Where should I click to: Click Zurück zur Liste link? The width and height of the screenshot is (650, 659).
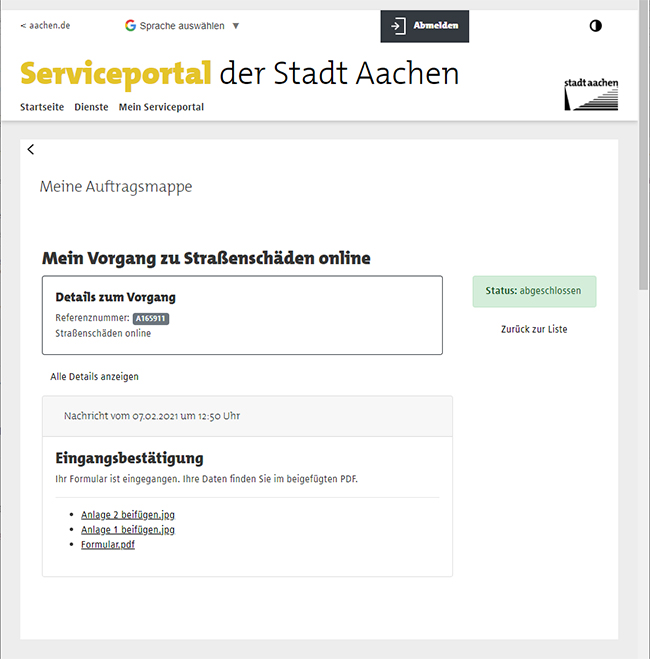click(534, 329)
